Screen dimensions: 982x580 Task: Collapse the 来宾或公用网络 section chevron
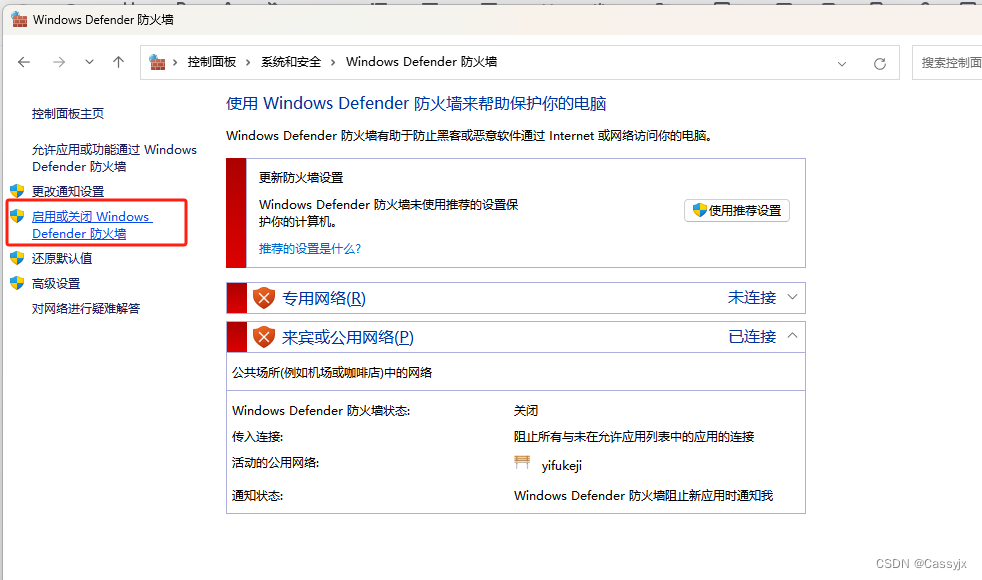point(792,336)
